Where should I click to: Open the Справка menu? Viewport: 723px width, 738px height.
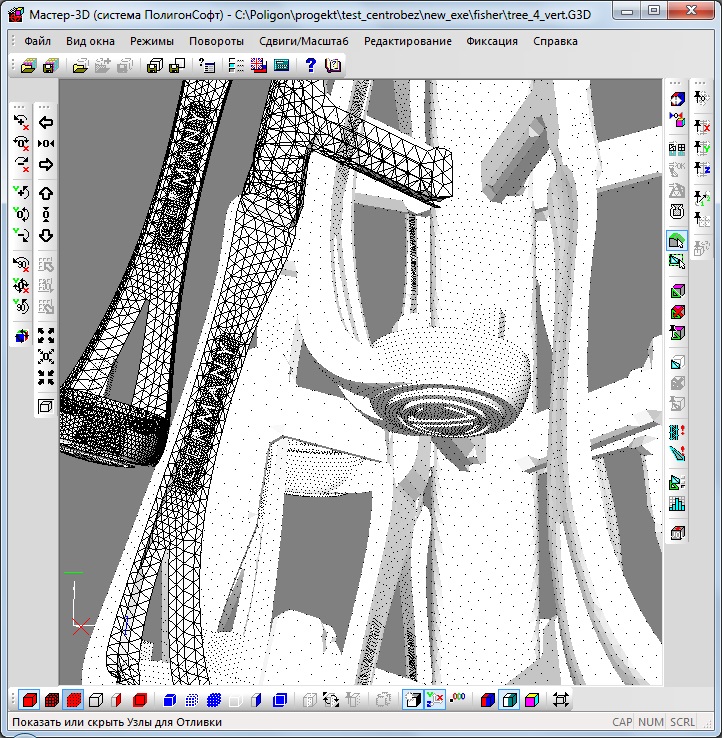[555, 42]
